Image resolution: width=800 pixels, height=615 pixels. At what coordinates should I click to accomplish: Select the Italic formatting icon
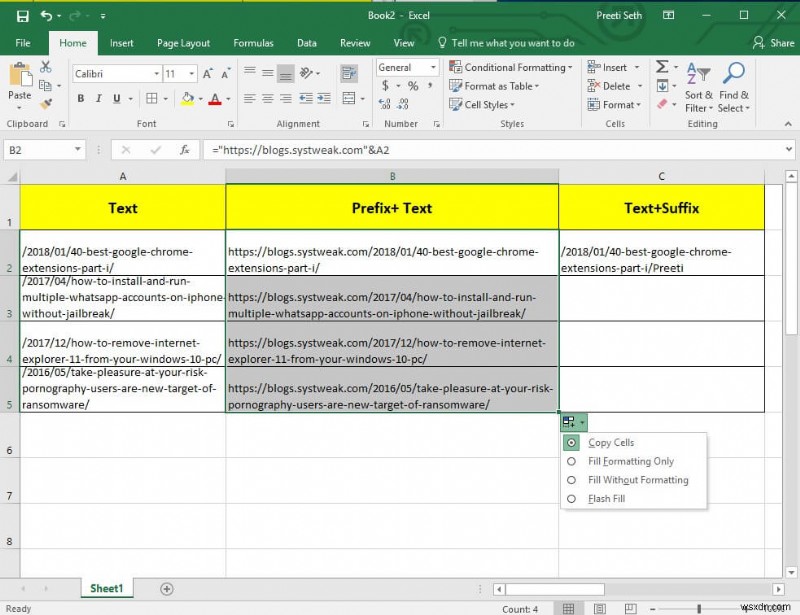(x=98, y=97)
